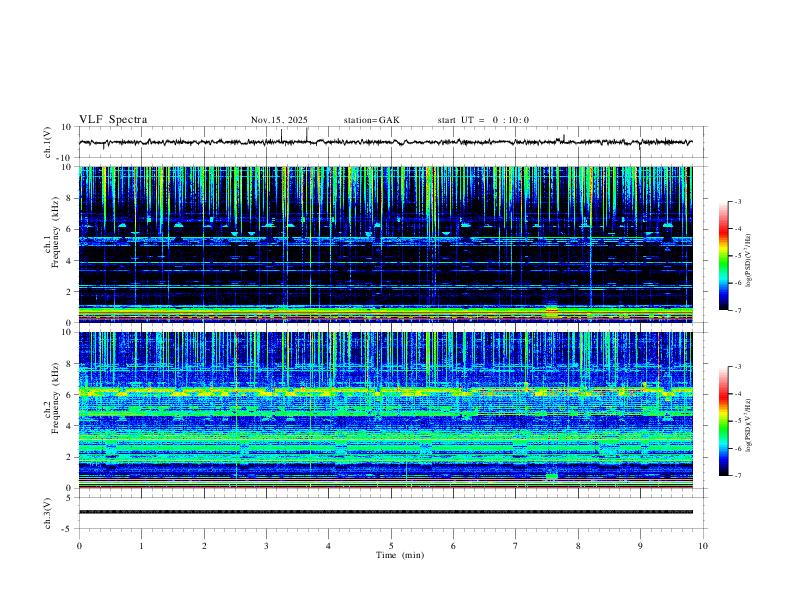Click the ch.1 log(PSD) colorbar label

click(x=750, y=261)
